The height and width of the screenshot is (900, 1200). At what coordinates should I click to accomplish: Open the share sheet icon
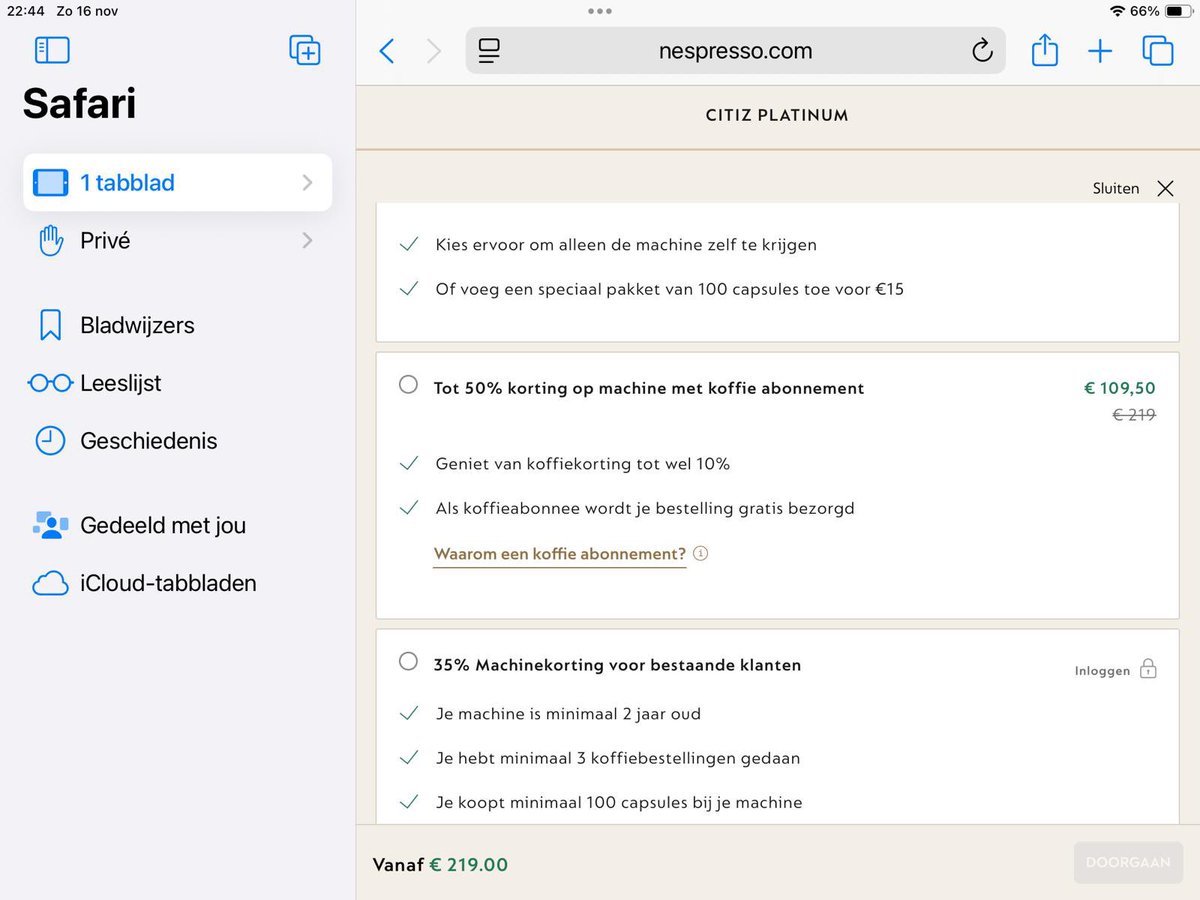[1044, 50]
